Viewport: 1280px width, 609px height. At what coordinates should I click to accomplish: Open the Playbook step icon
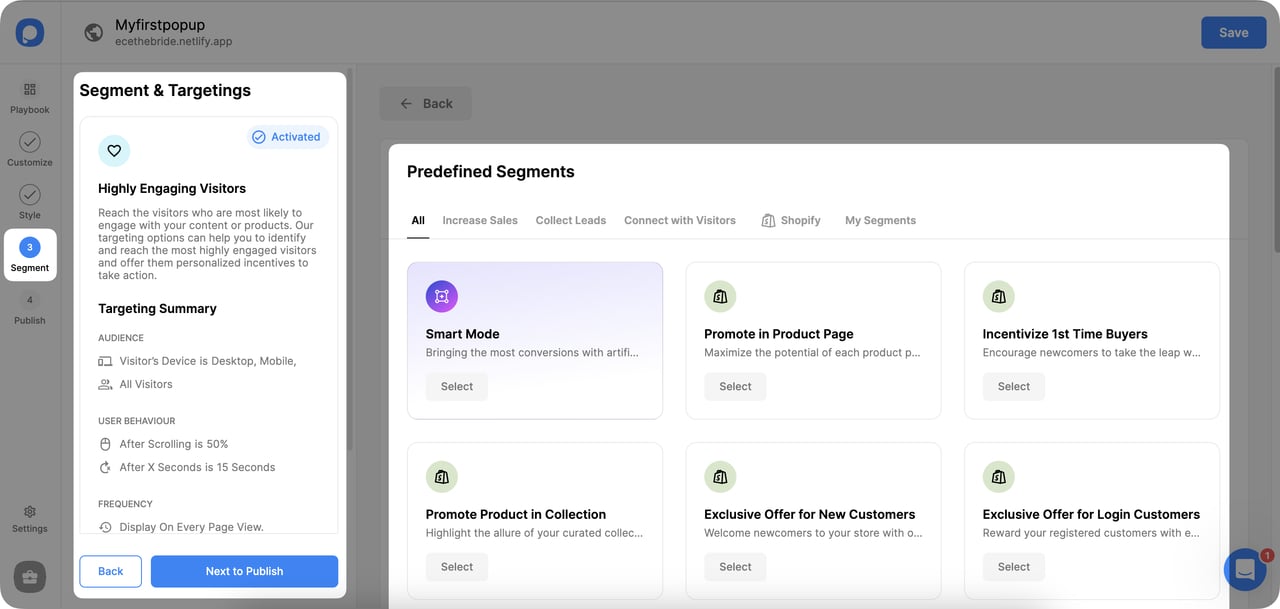pos(30,90)
